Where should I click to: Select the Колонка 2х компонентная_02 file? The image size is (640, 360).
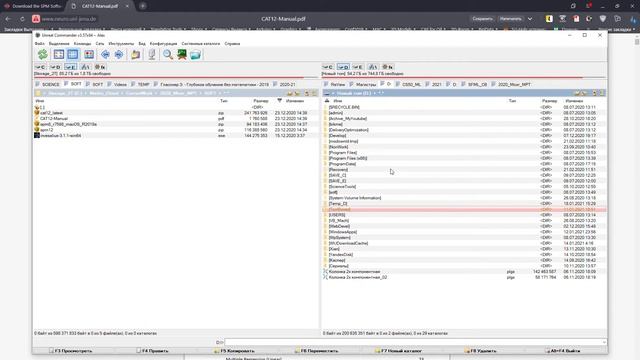(464, 277)
